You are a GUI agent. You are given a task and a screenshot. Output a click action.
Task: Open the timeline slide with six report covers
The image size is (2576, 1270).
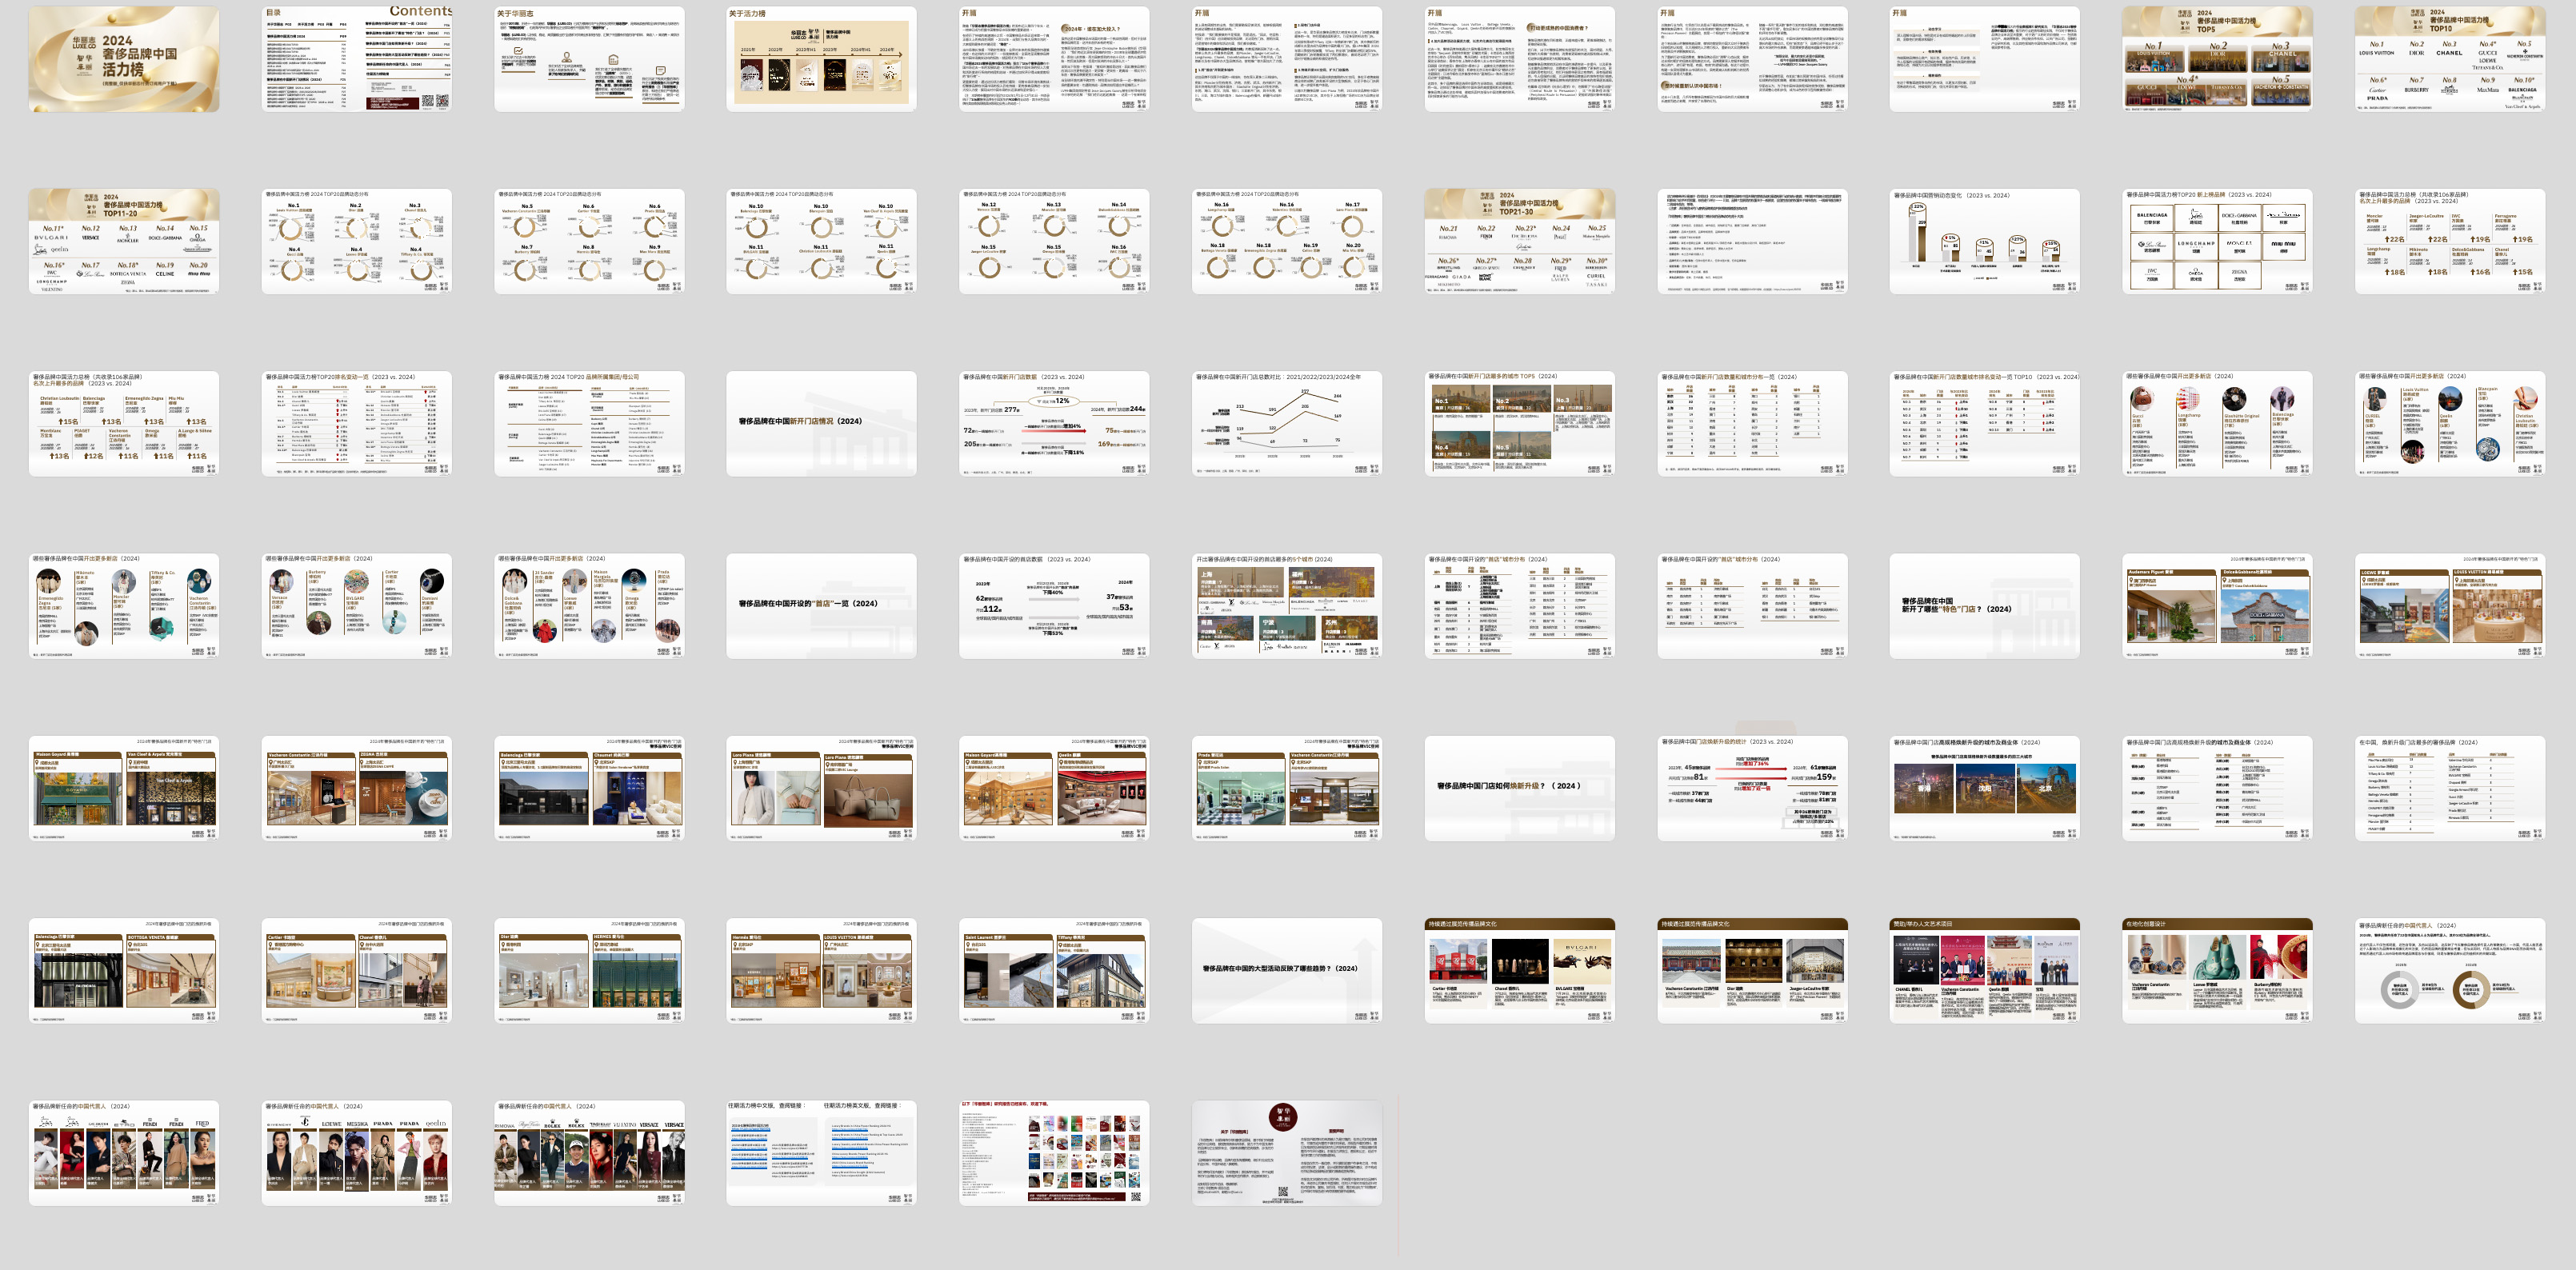(x=821, y=59)
